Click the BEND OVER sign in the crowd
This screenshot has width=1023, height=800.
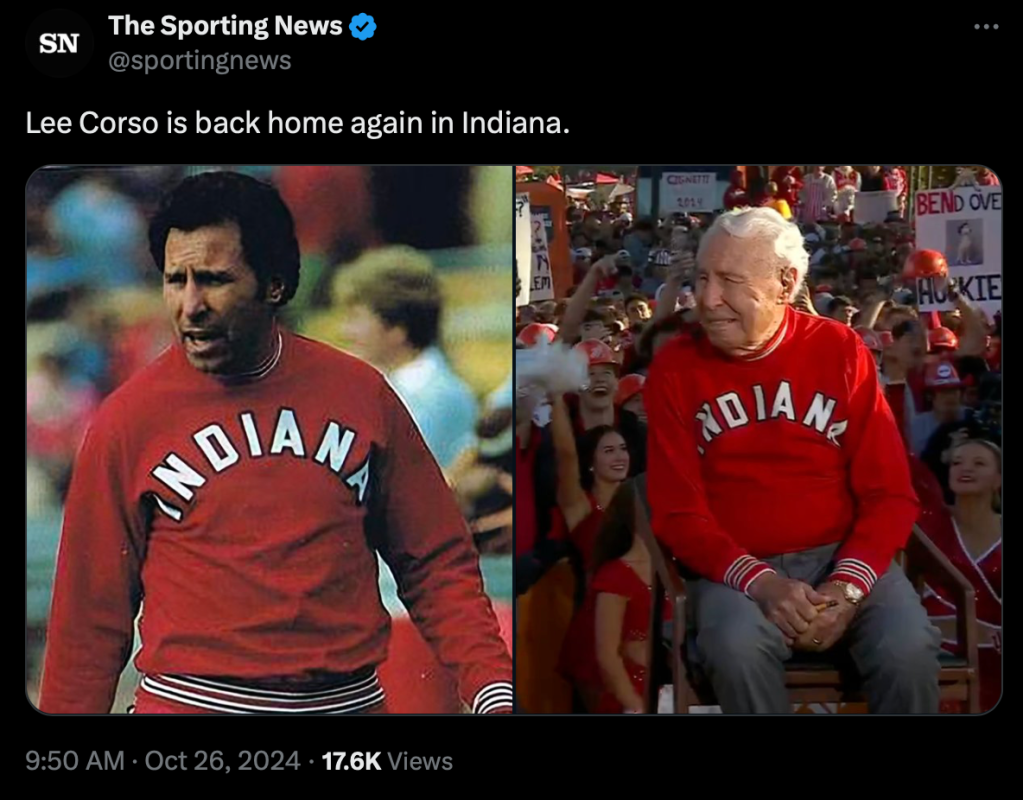coord(958,204)
